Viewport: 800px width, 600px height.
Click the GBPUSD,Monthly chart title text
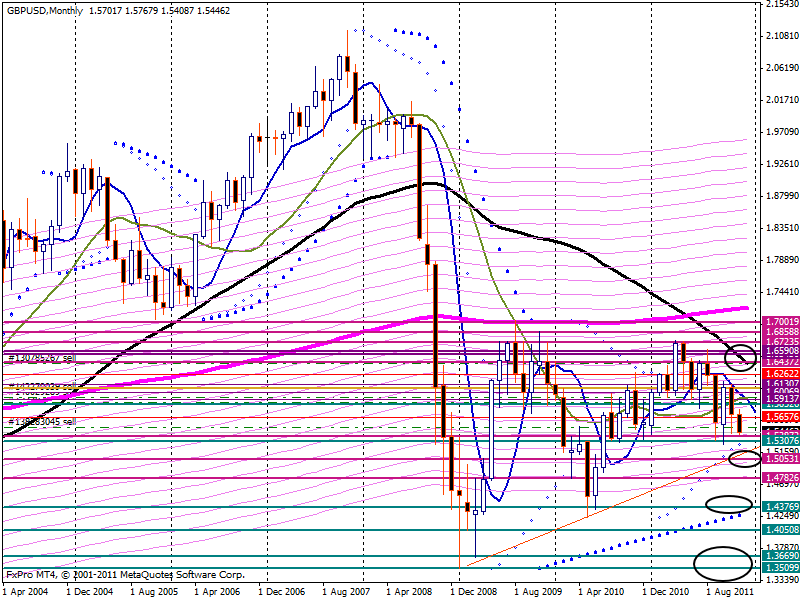45,10
